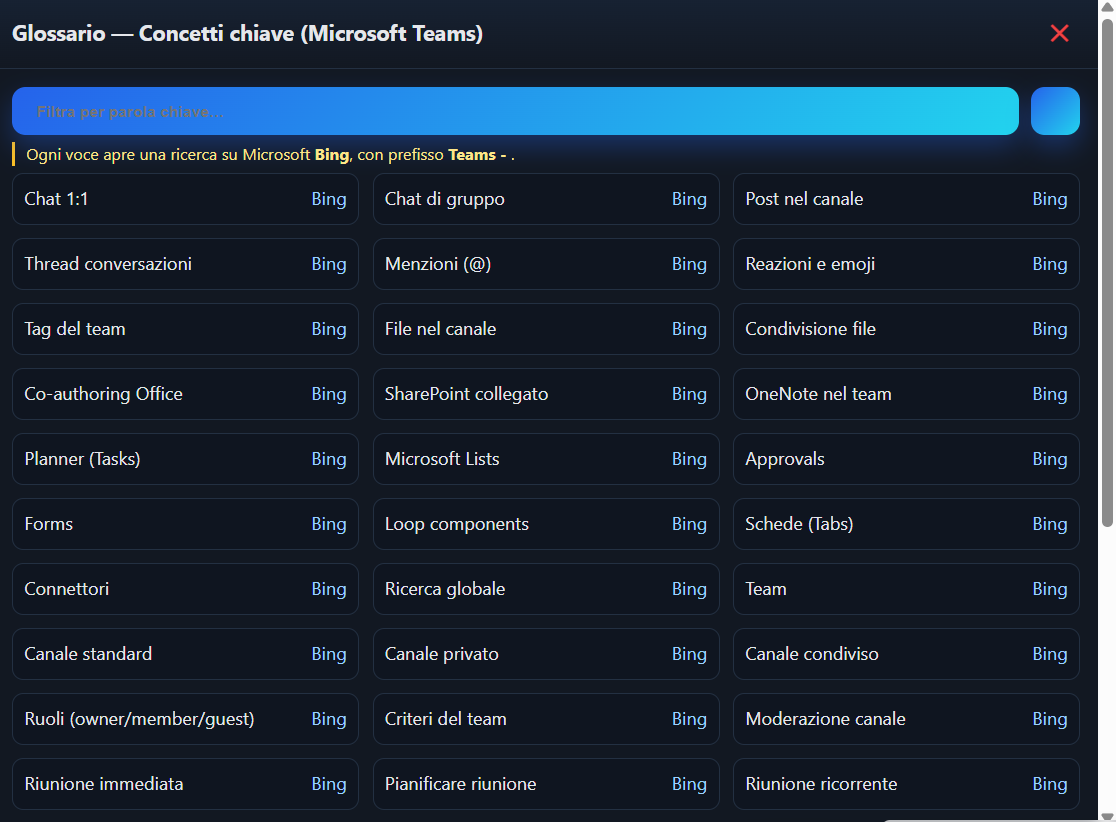Select the 'Connettori' label
The width and height of the screenshot is (1116, 822).
point(67,589)
